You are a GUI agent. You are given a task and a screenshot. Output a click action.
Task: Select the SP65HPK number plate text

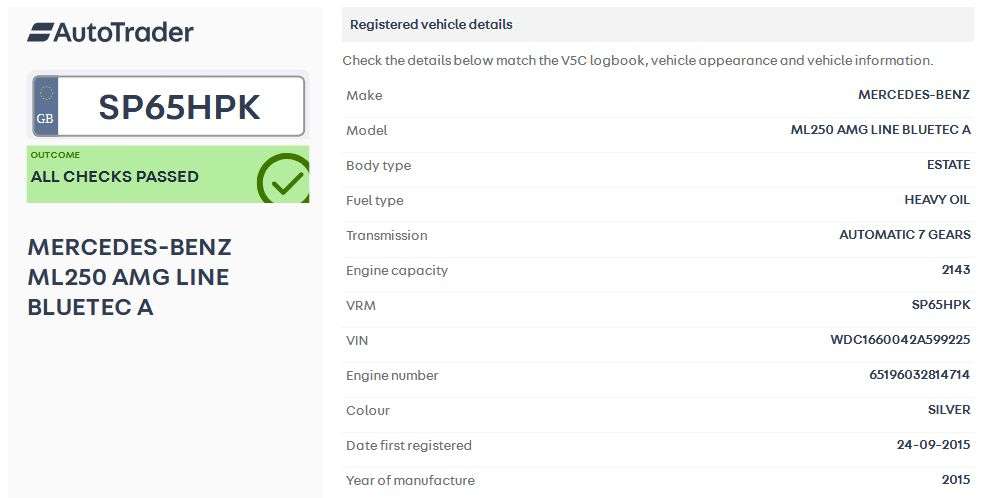pos(179,107)
